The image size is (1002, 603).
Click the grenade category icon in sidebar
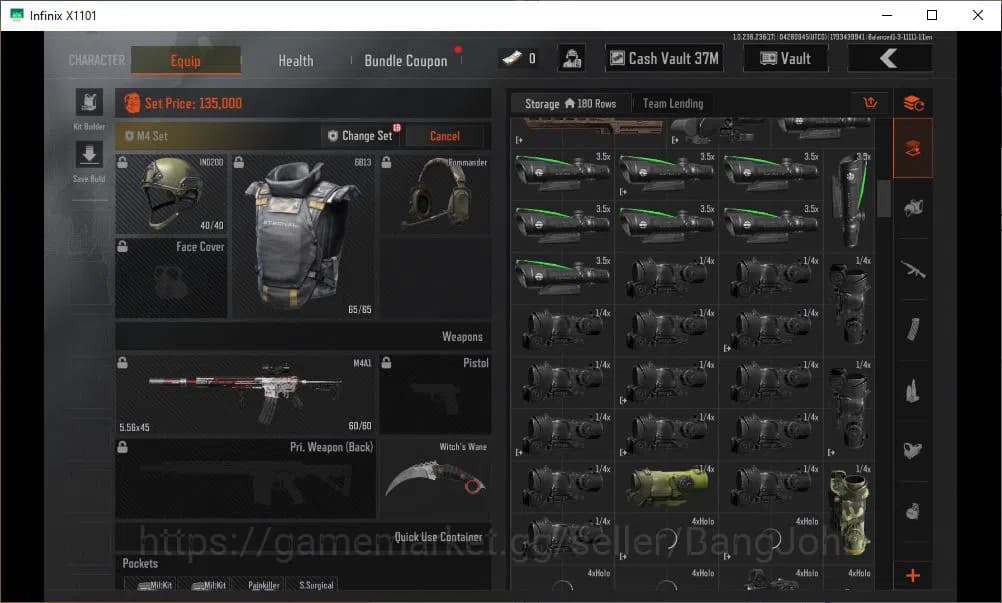click(x=911, y=510)
